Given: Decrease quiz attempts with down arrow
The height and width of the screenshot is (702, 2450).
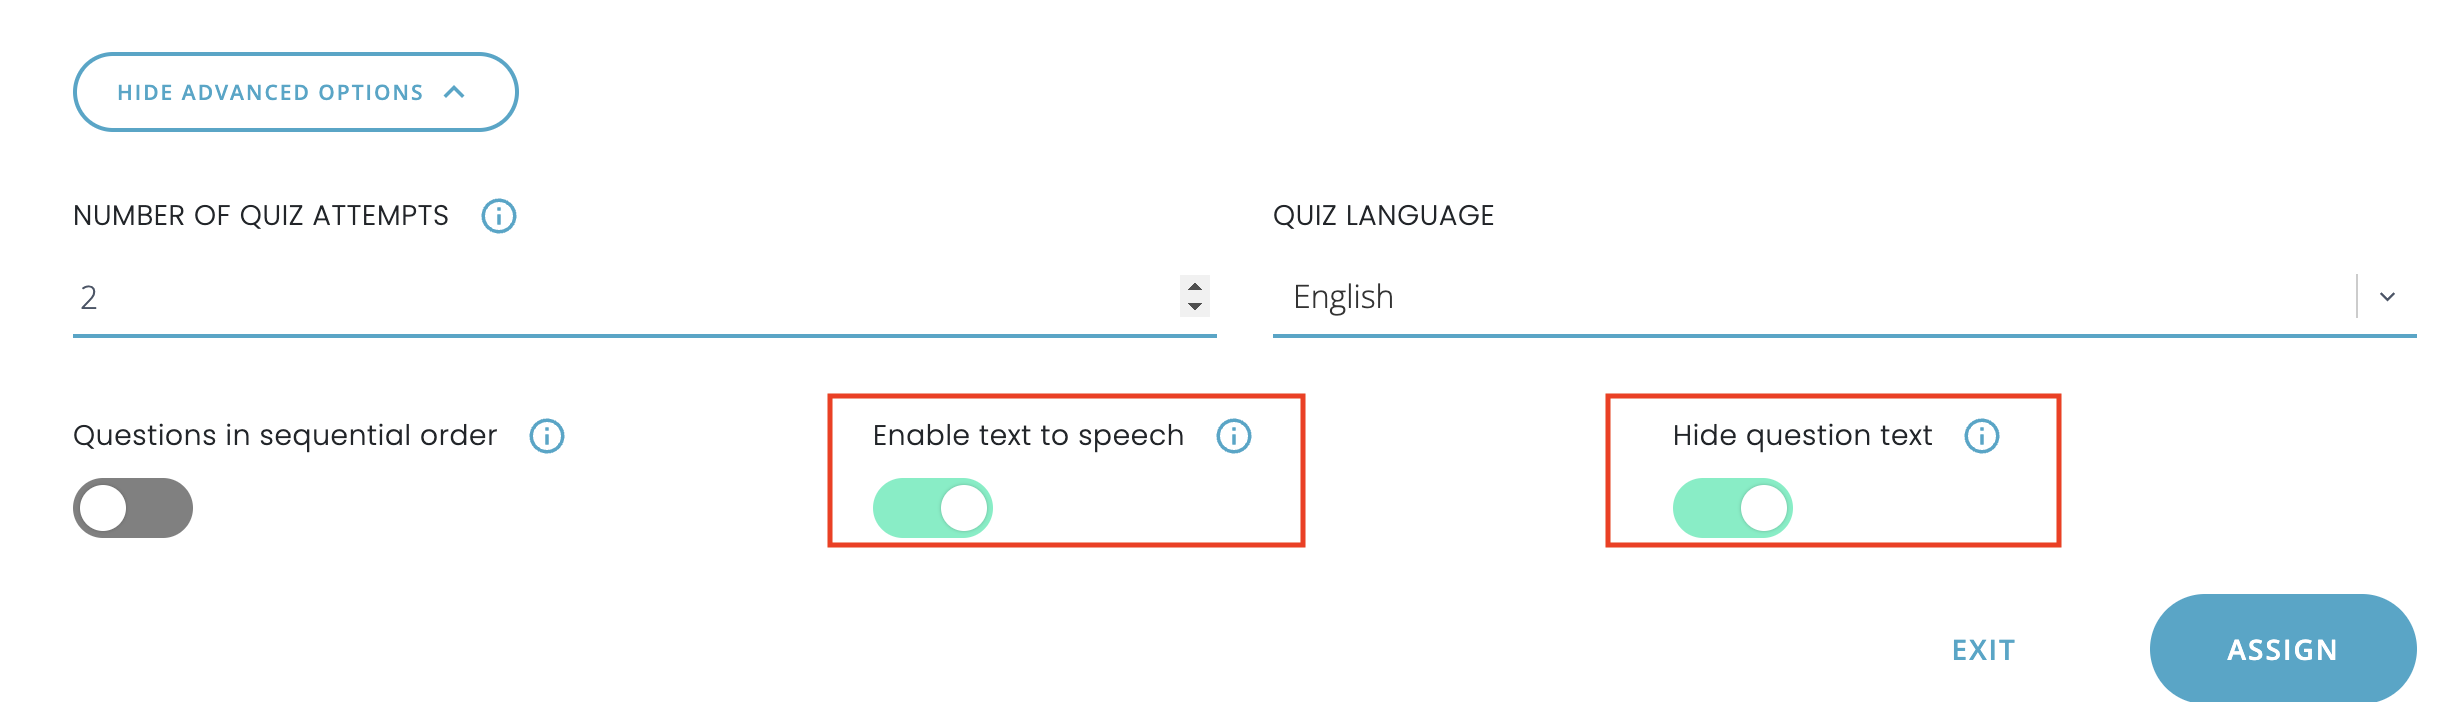Looking at the screenshot, I should (x=1195, y=306).
